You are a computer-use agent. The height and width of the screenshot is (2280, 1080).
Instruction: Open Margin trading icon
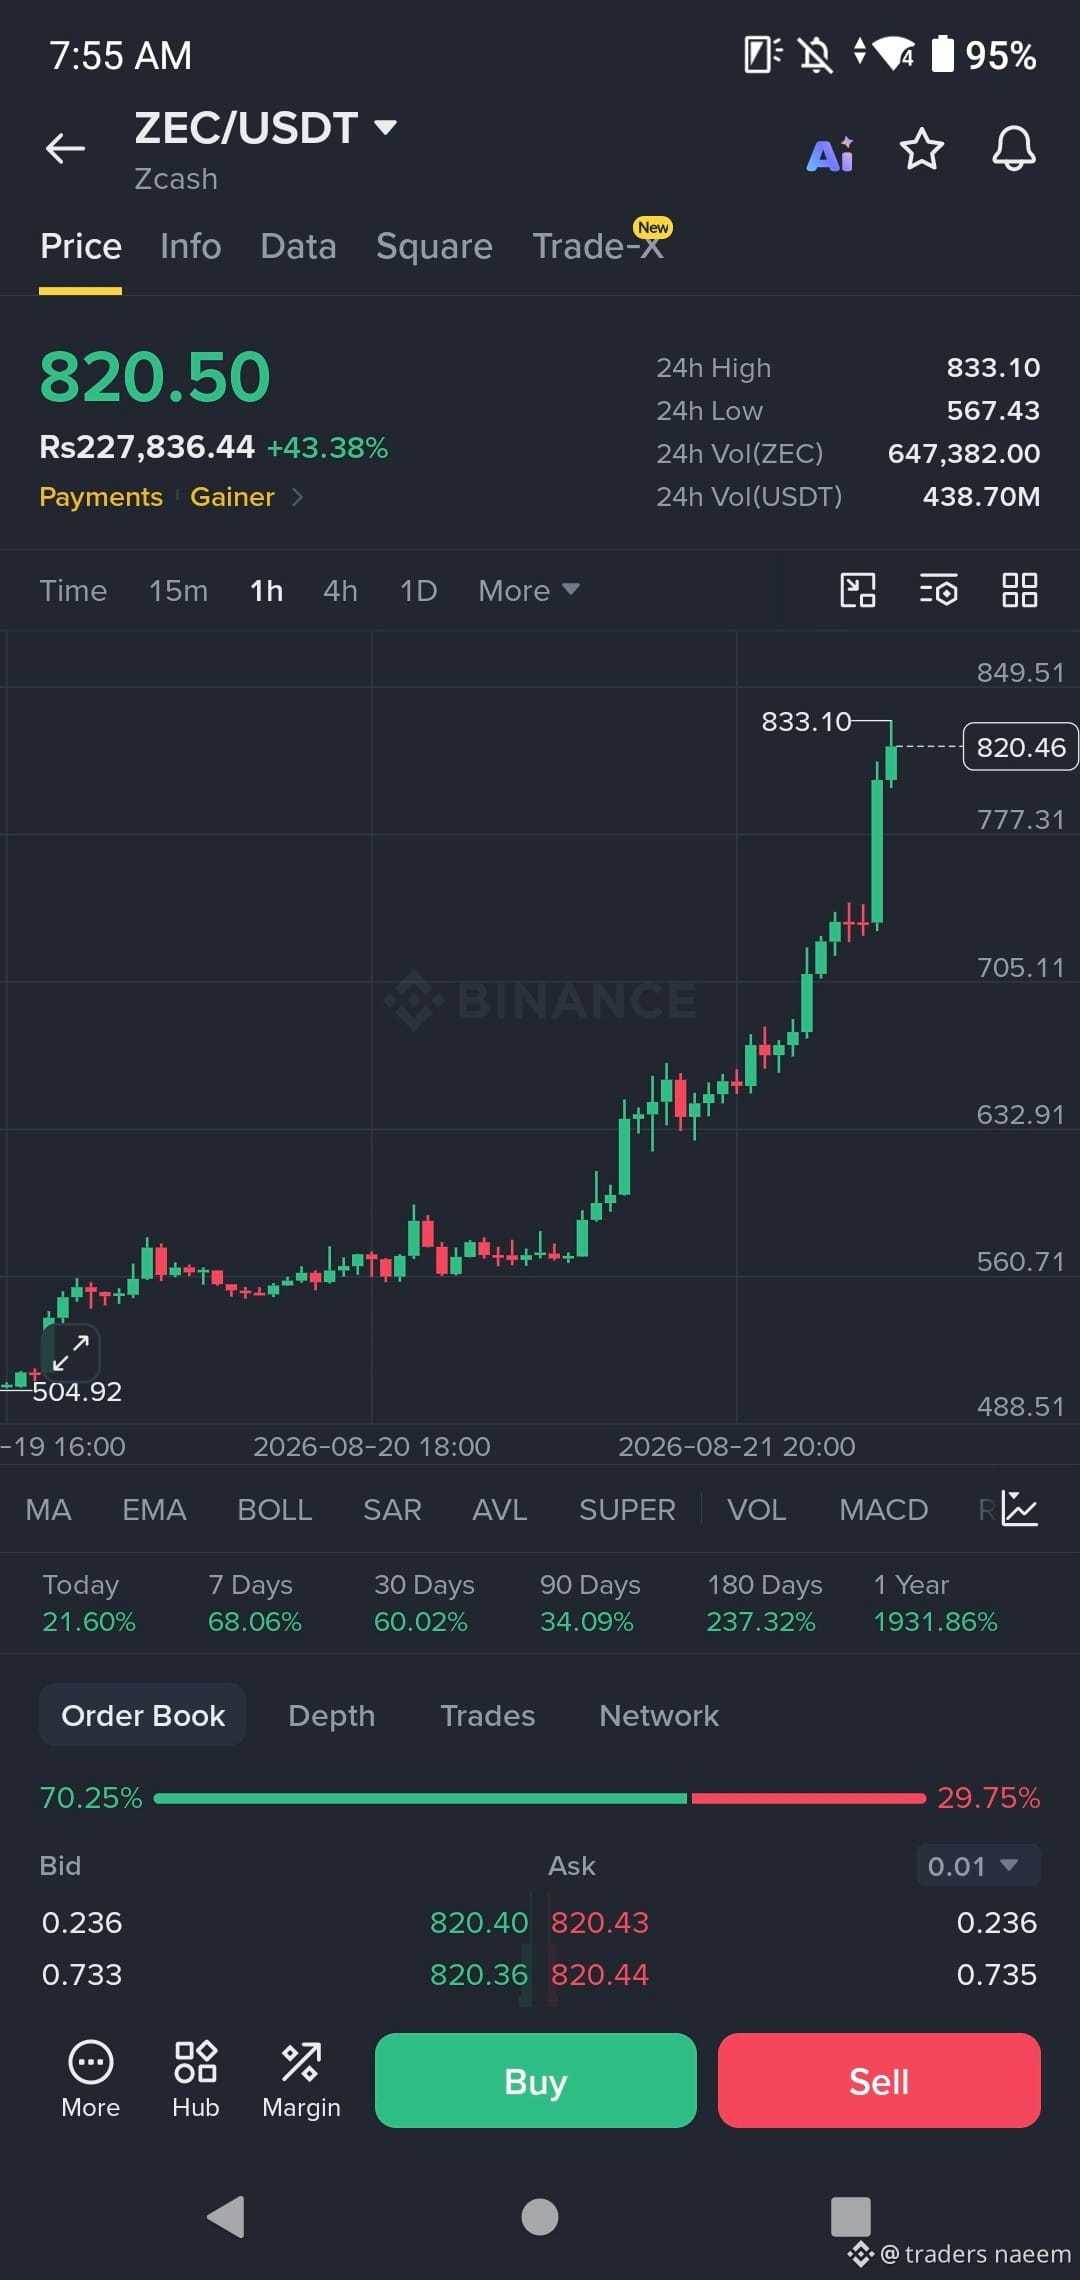301,2080
